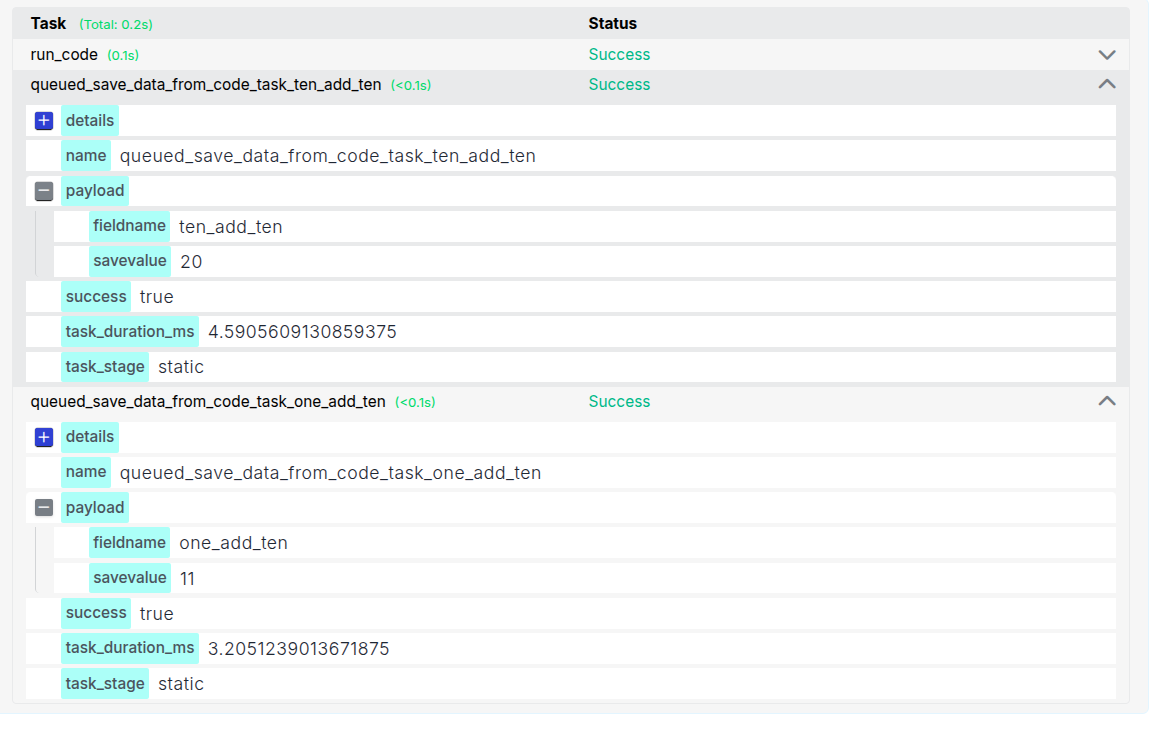Collapse the one_add_ten task row via chevron
Image resolution: width=1160 pixels, height=742 pixels.
coord(1106,401)
